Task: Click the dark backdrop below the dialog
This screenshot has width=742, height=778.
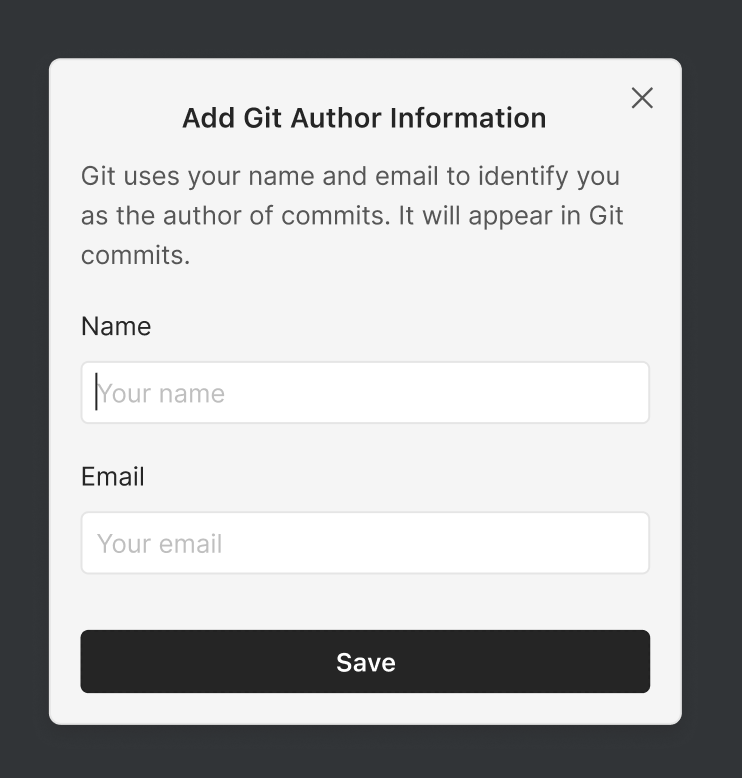Action: pos(370,752)
